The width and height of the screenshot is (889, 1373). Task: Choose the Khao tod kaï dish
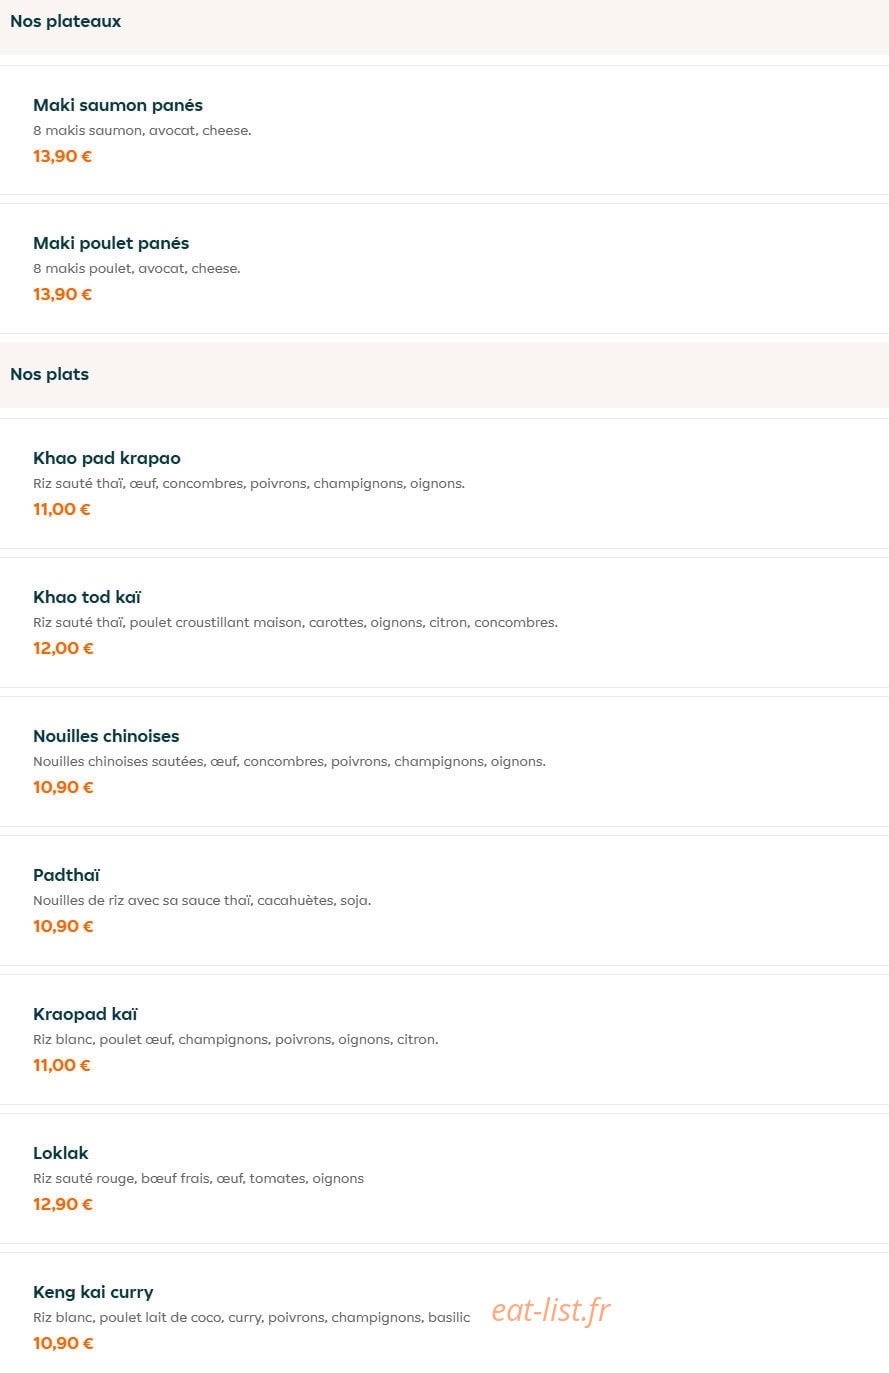coord(444,622)
